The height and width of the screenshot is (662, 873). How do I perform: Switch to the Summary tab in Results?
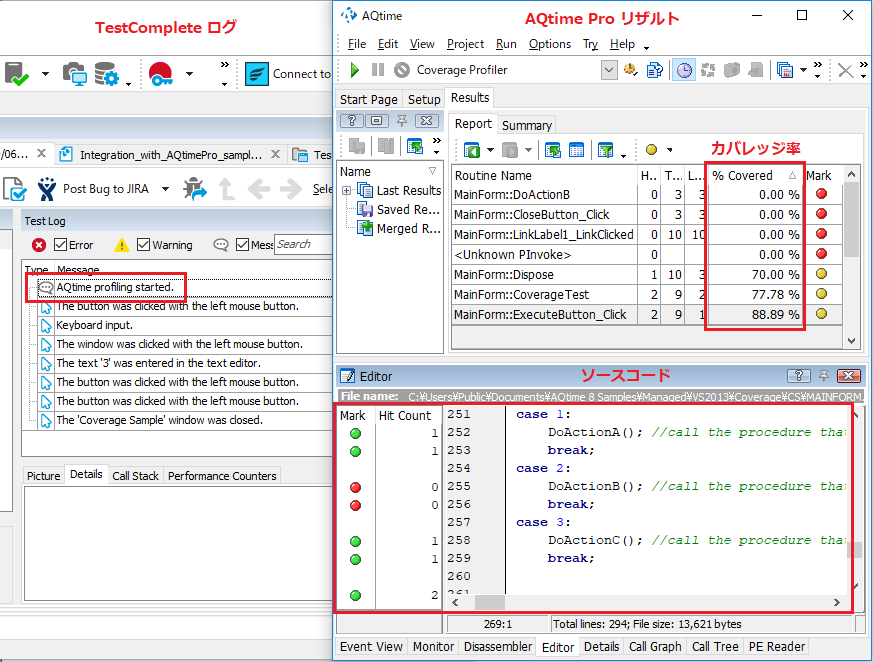527,126
